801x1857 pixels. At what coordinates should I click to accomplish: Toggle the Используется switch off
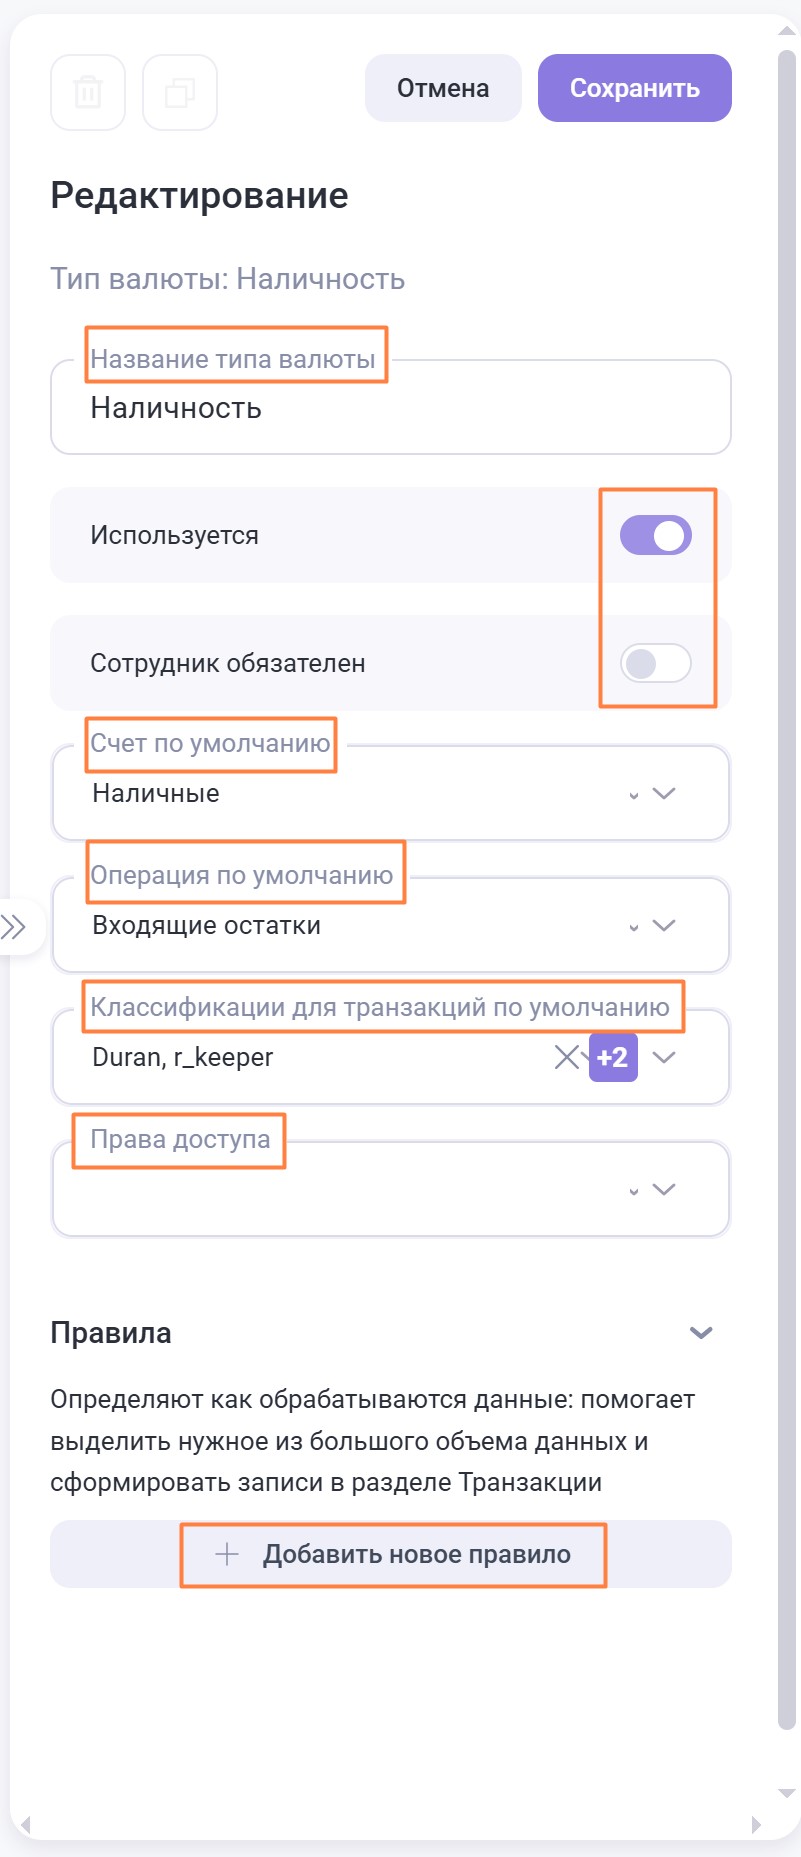tap(656, 536)
